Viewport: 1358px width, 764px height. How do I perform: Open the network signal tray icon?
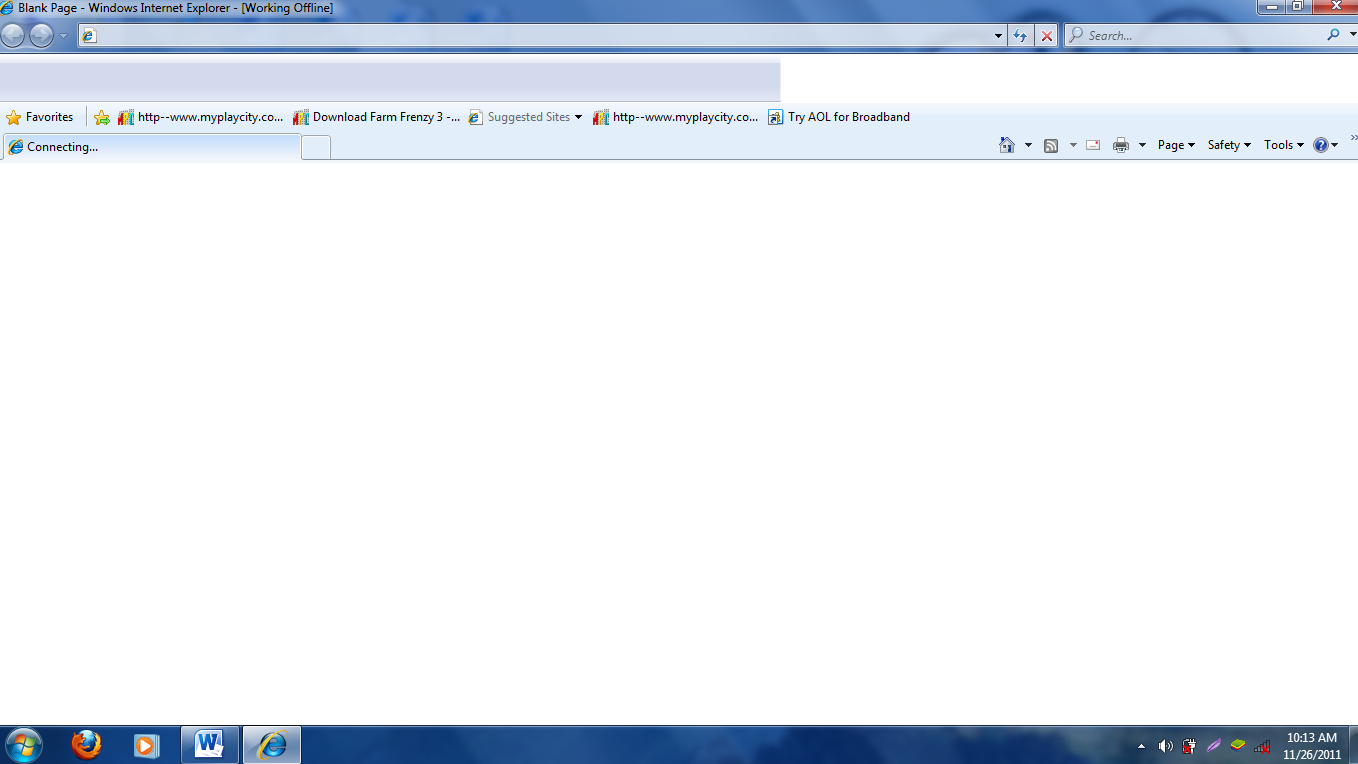1262,746
